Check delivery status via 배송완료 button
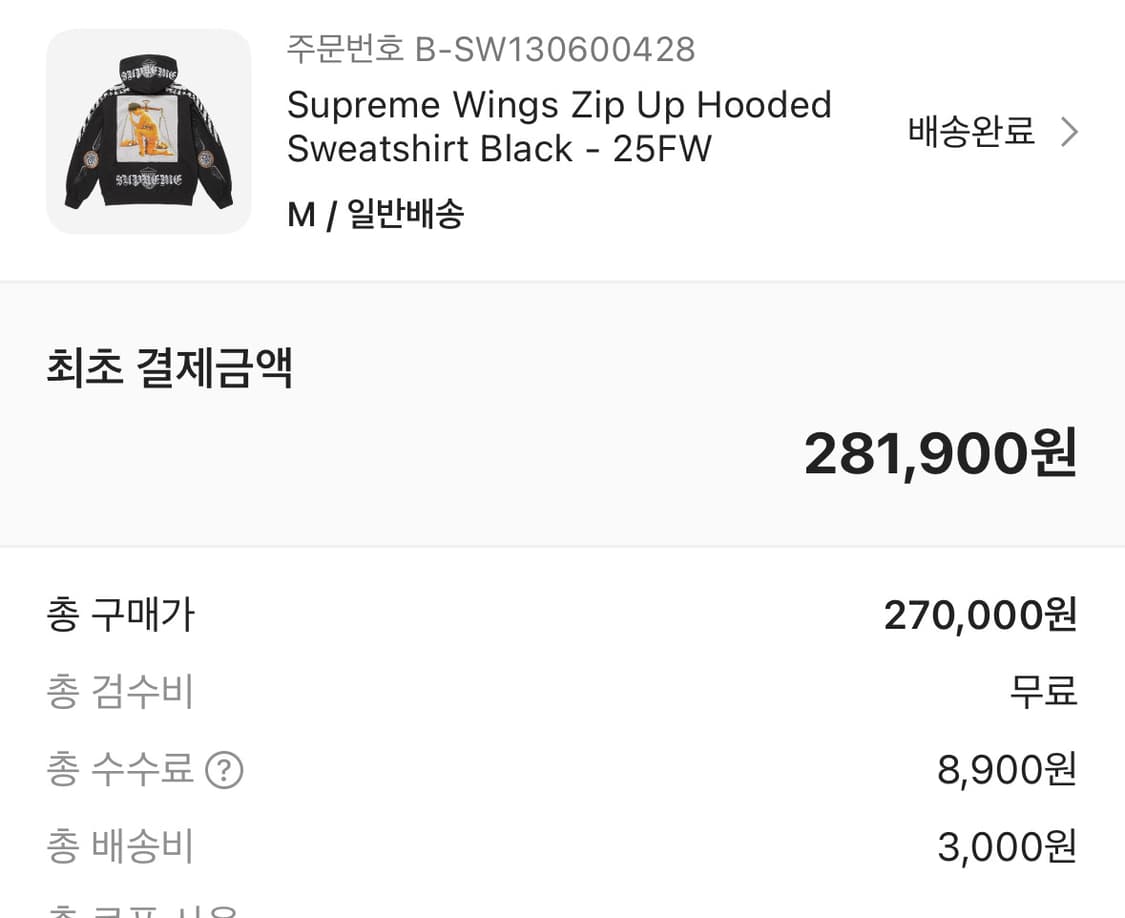Image resolution: width=1125 pixels, height=918 pixels. pyautogui.click(x=971, y=130)
